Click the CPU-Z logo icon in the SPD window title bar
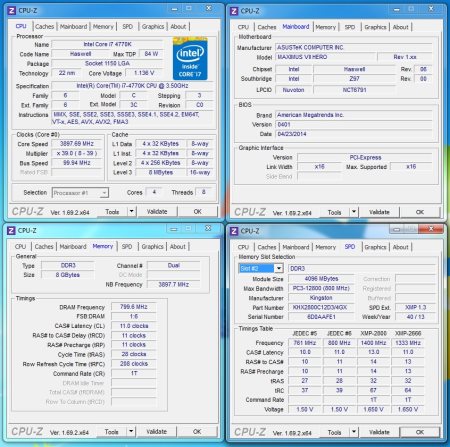The image size is (450, 447). click(x=234, y=231)
